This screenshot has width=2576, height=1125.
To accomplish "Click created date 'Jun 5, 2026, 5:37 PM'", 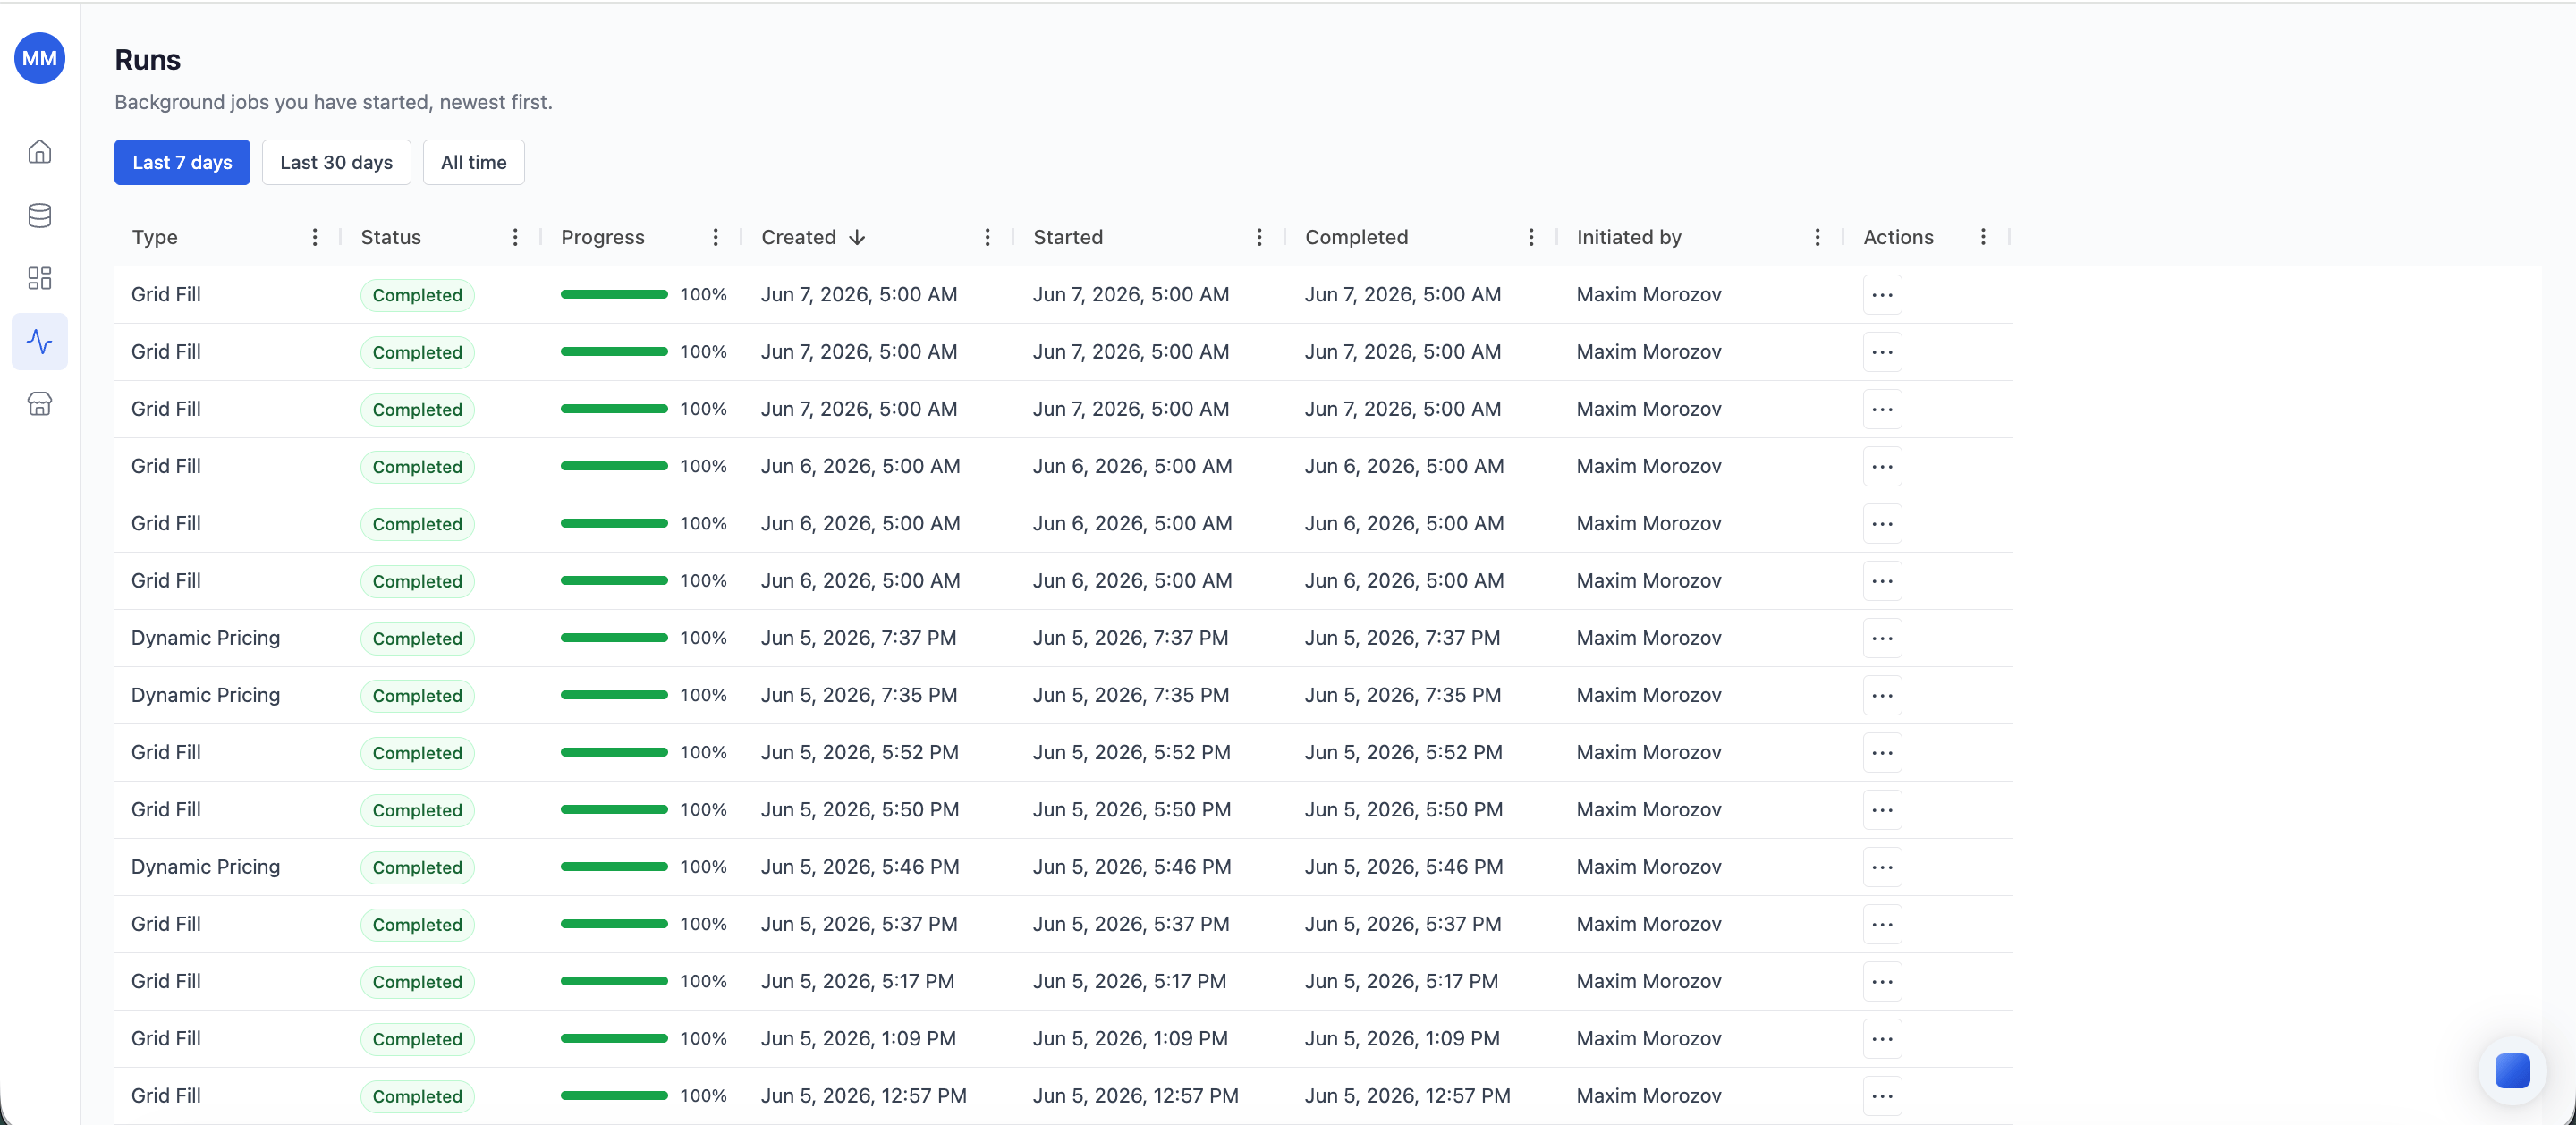I will pos(859,924).
